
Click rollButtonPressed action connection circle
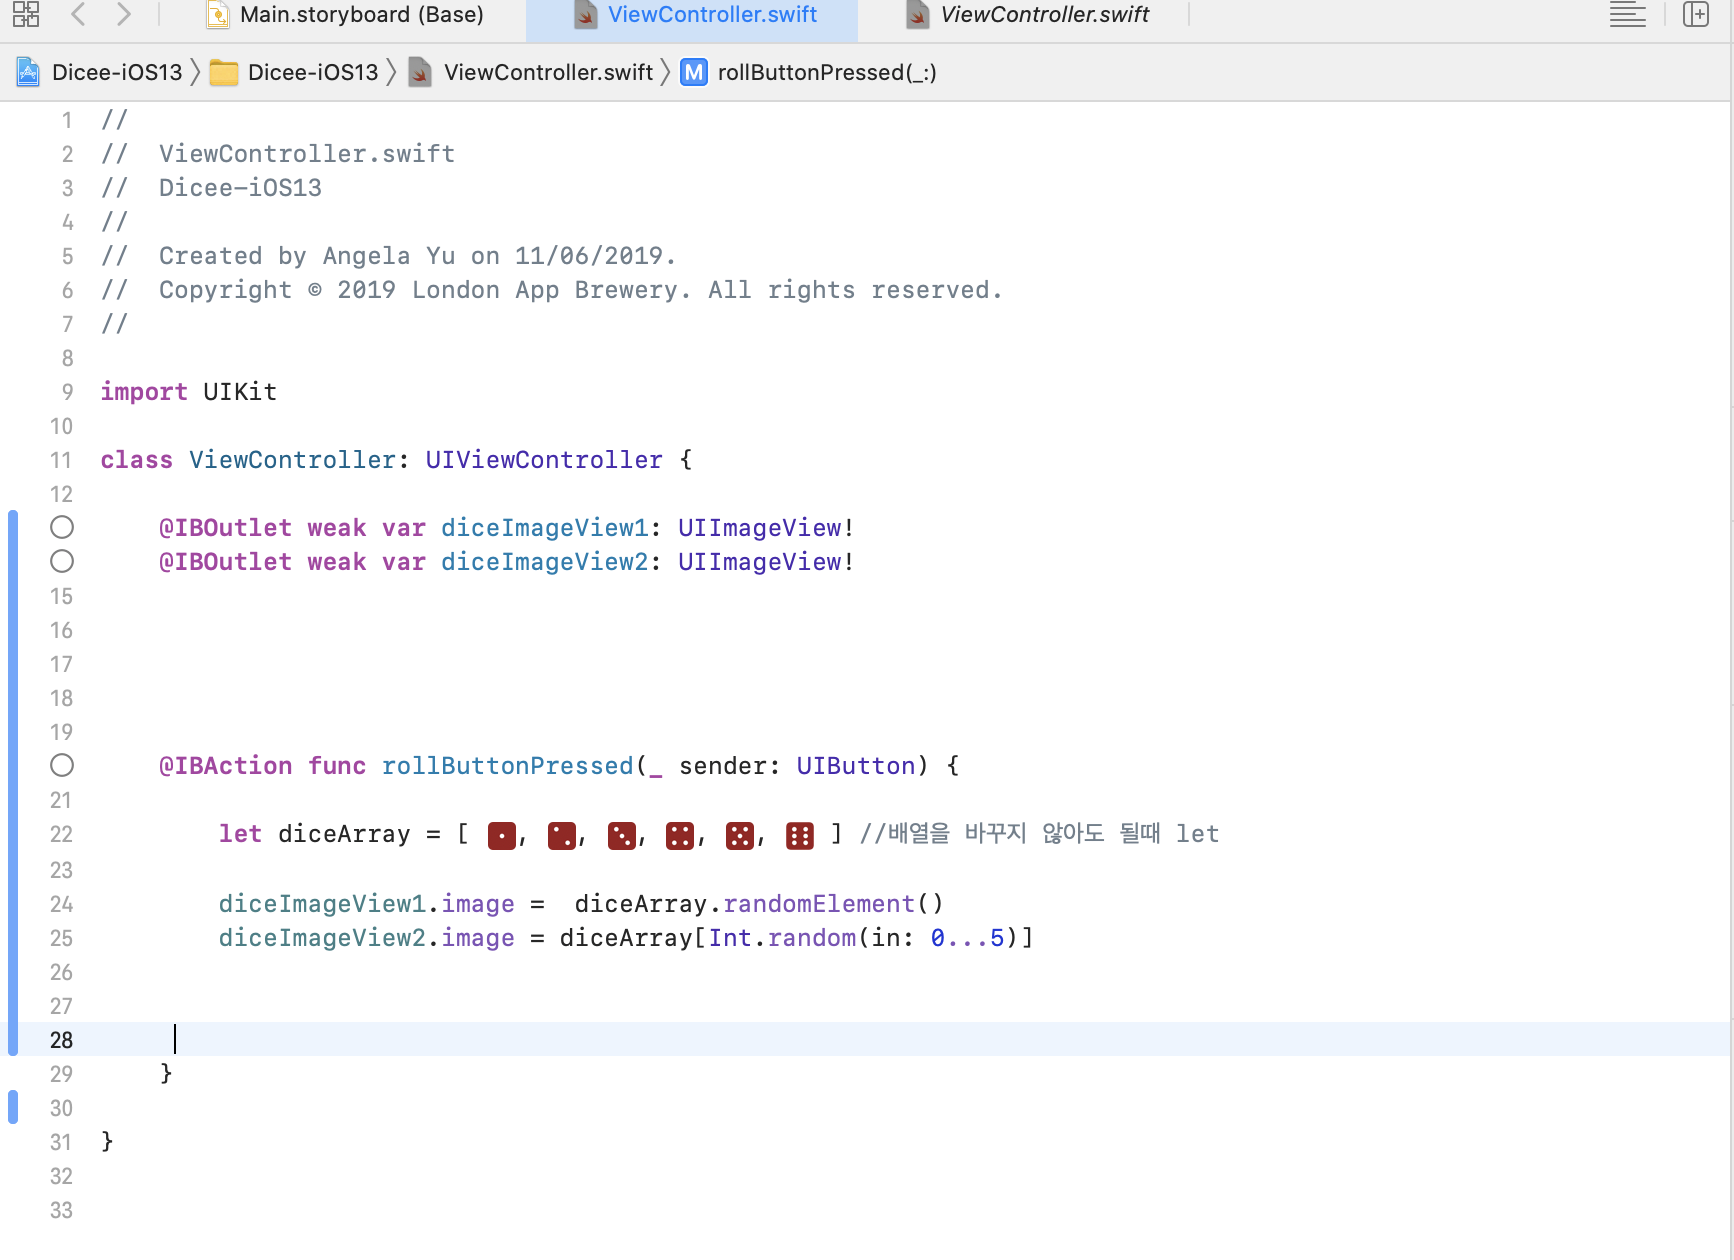click(62, 765)
